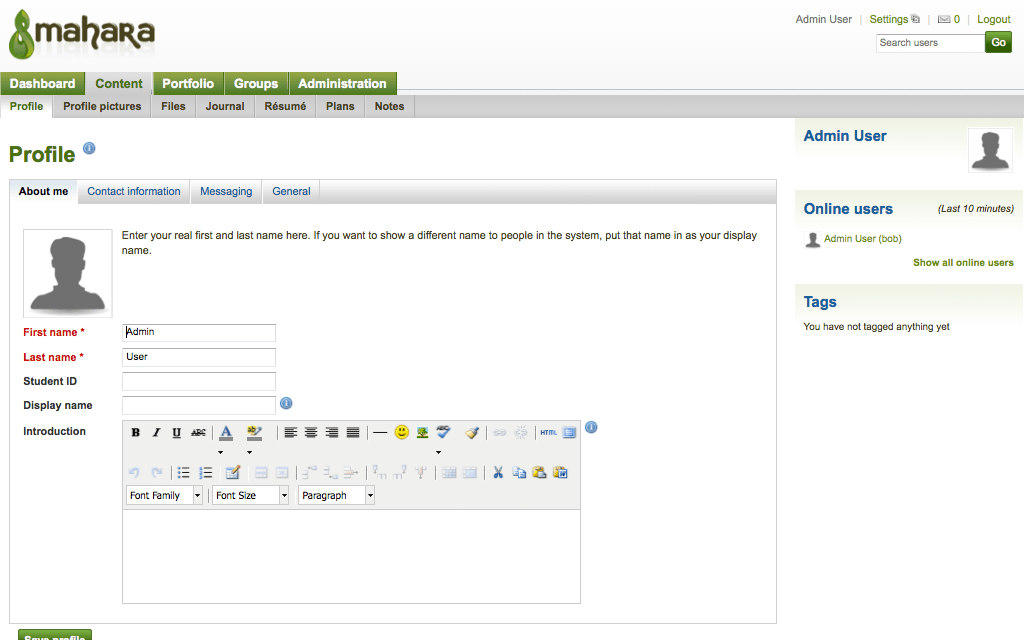Image resolution: width=1024 pixels, height=640 pixels.
Task: Insert a bulleted list in the editor
Action: point(184,473)
